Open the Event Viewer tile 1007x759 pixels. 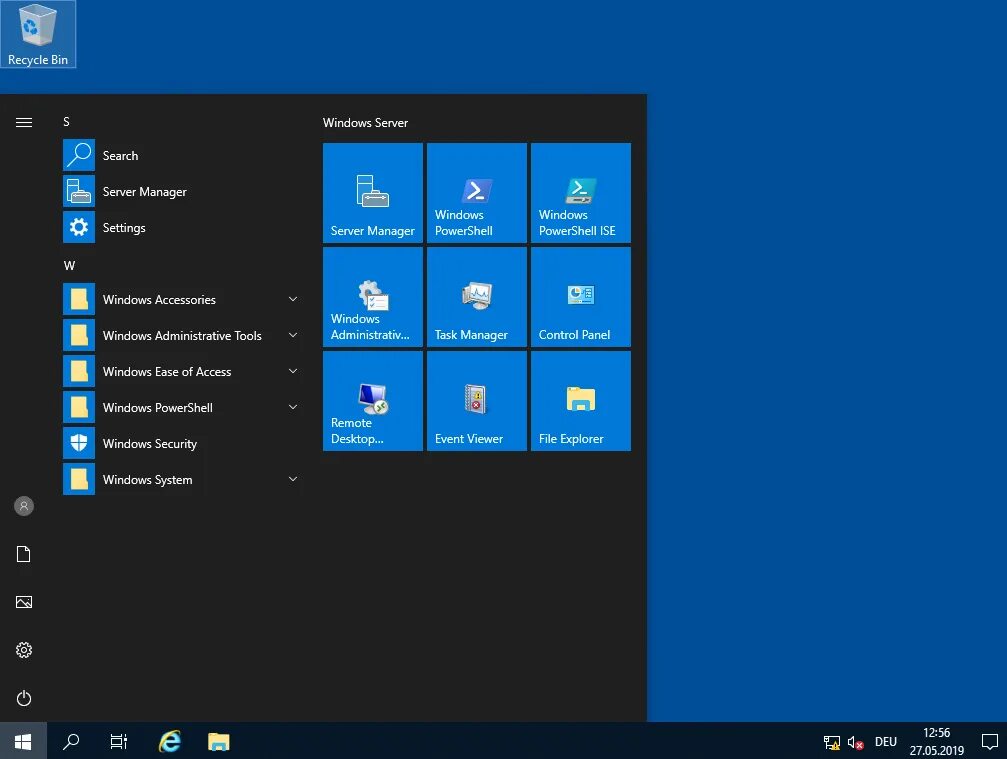tap(477, 401)
